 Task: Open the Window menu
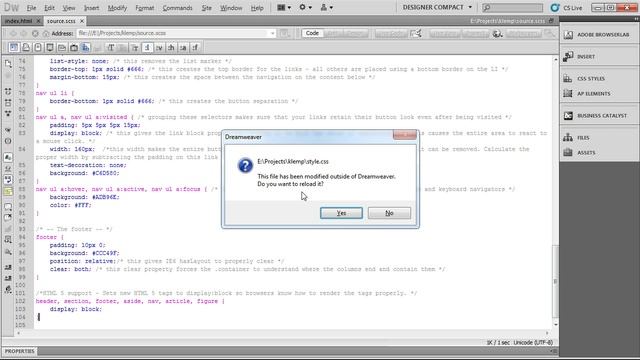click(231, 8)
